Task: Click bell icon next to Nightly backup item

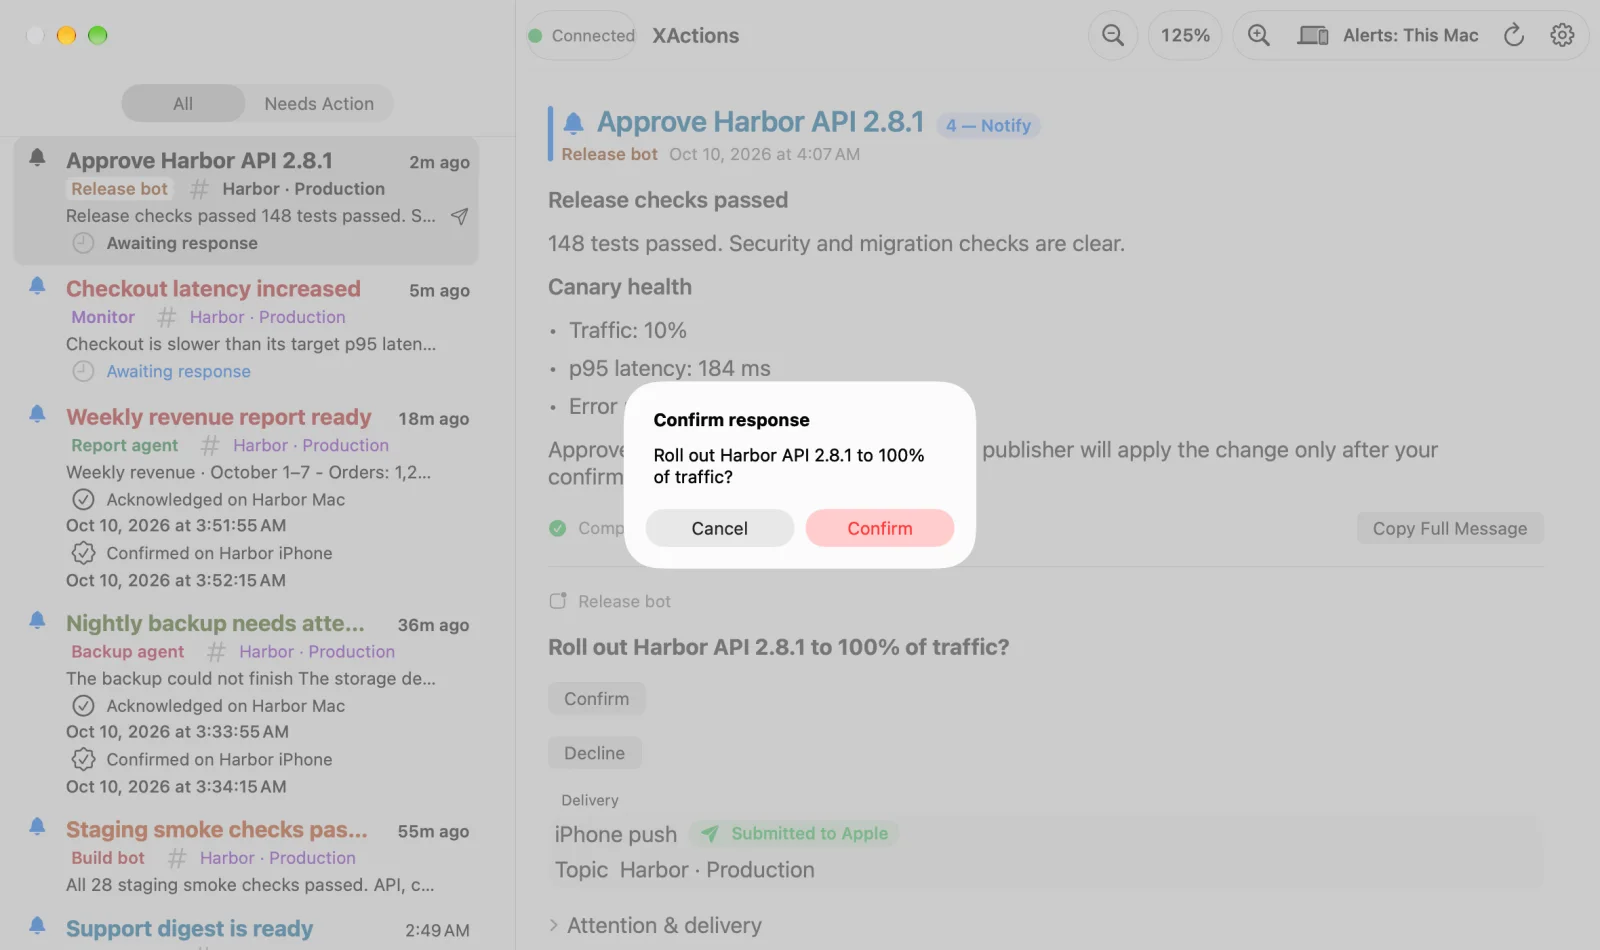Action: (37, 620)
